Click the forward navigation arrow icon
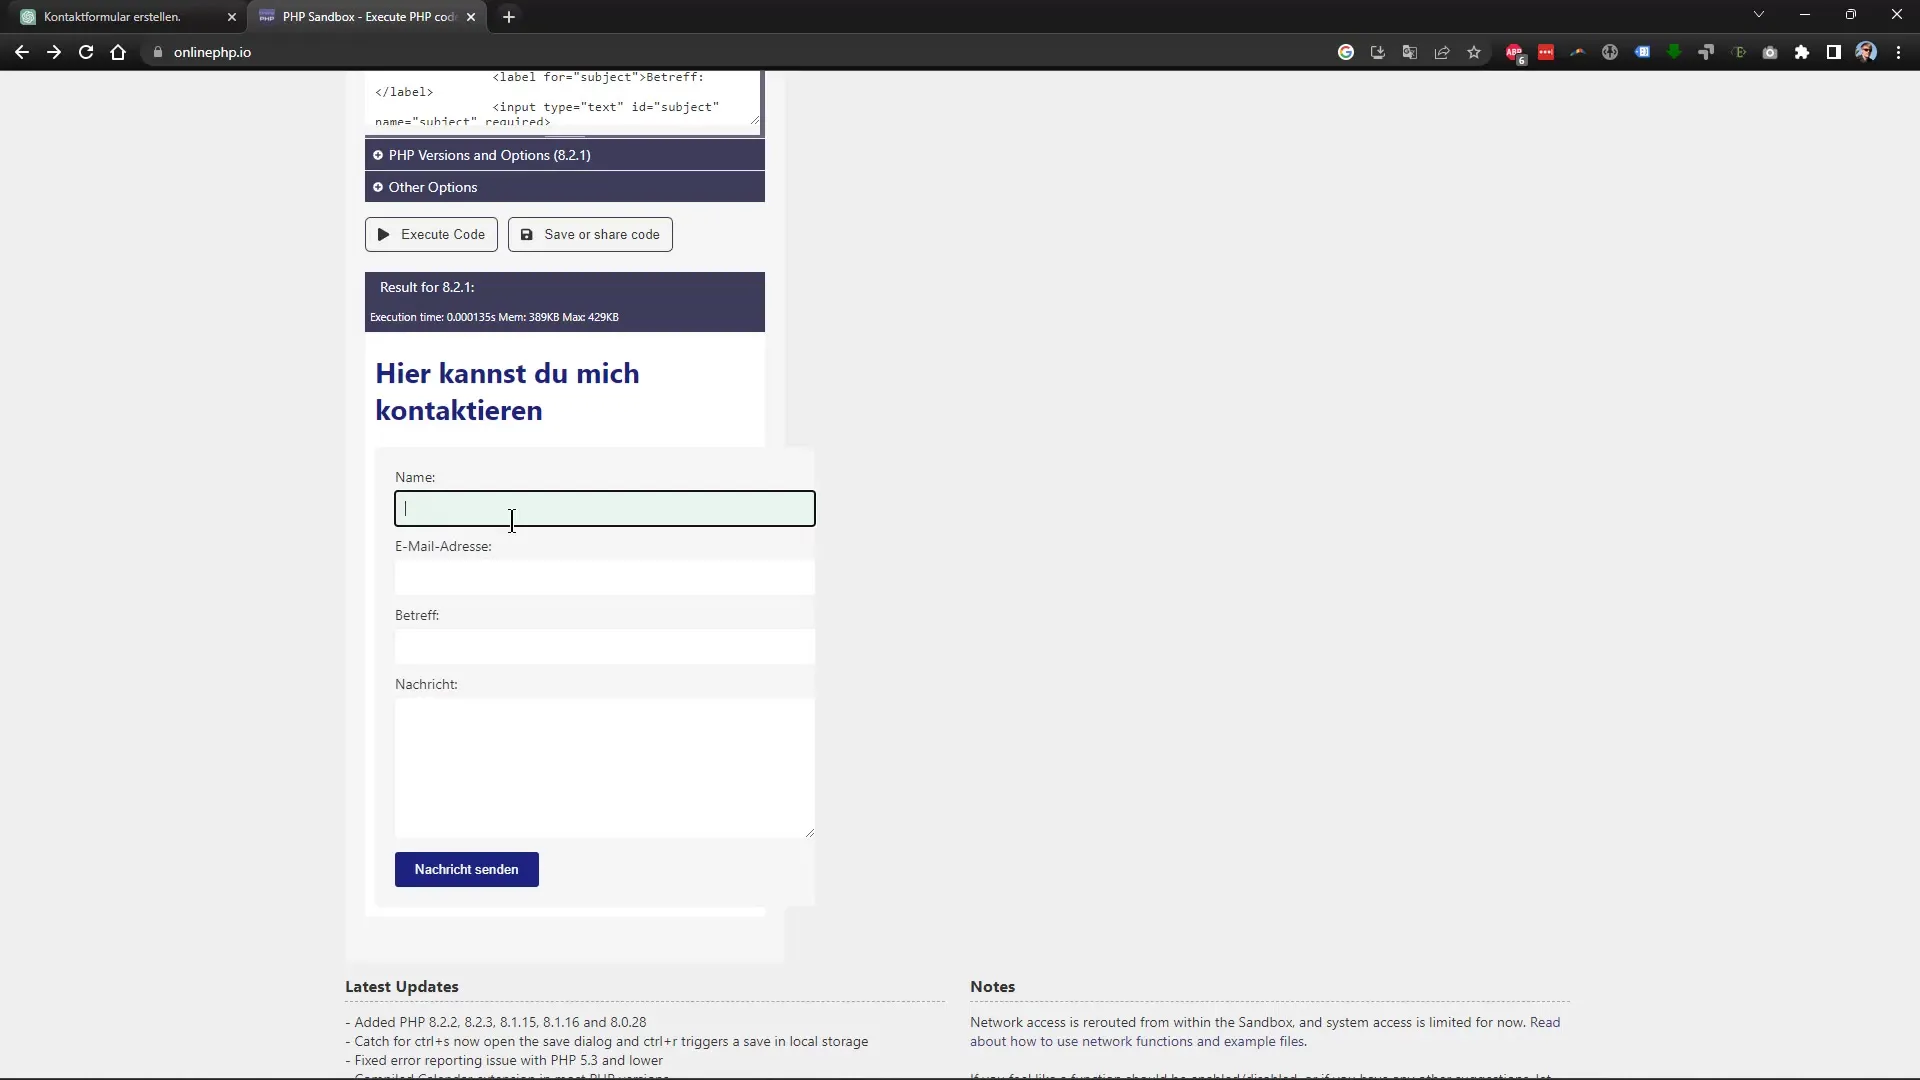Image resolution: width=1920 pixels, height=1080 pixels. (53, 53)
